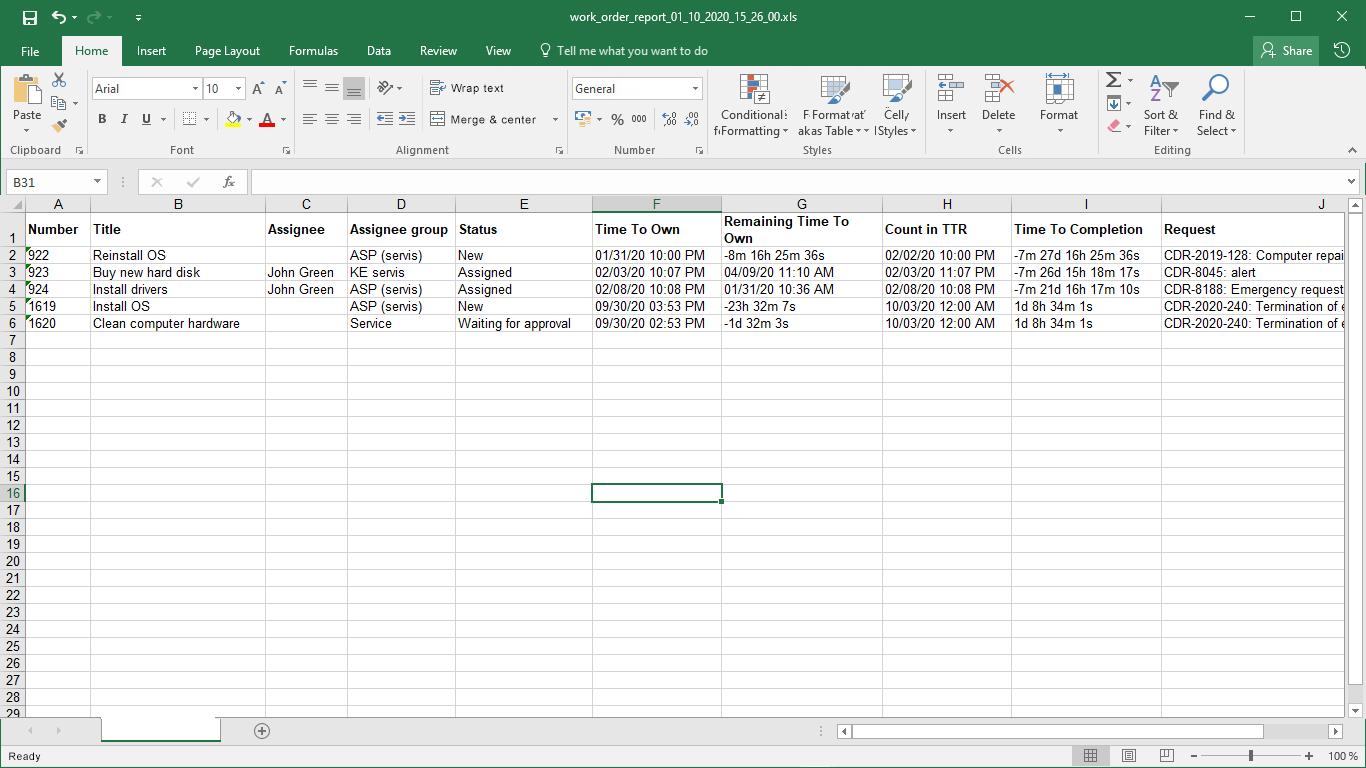The width and height of the screenshot is (1366, 768).
Task: Toggle Underline formatting
Action: pos(146,119)
